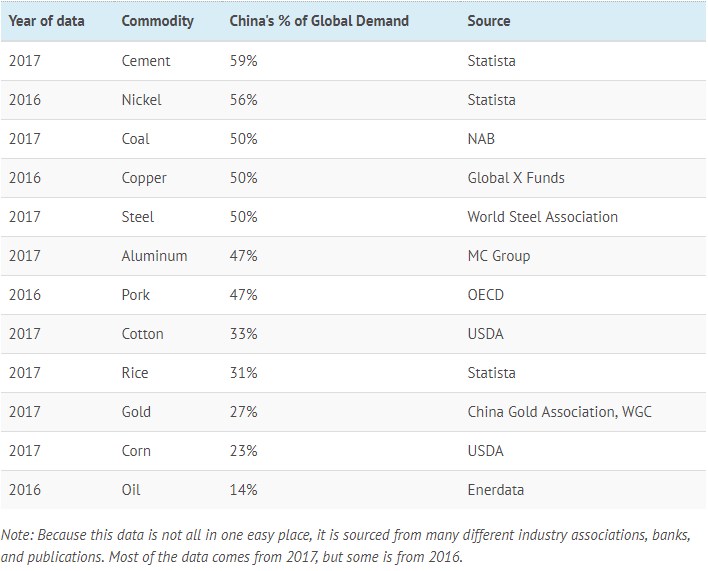This screenshot has height=571, width=708.
Task: Select the Nickel commodity cell
Action: pyautogui.click(x=141, y=100)
